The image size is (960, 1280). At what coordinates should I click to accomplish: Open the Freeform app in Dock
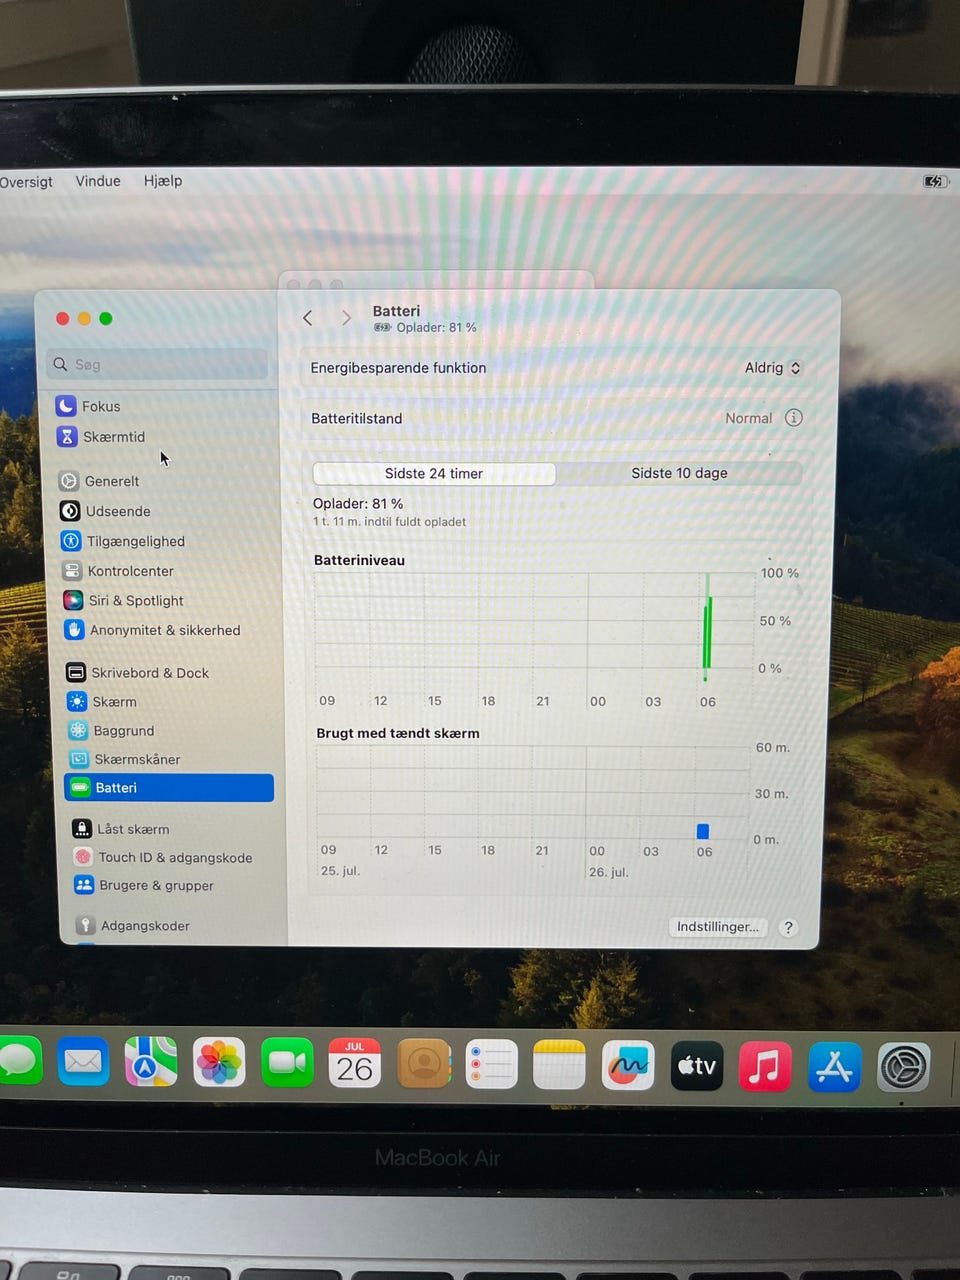tap(628, 1065)
